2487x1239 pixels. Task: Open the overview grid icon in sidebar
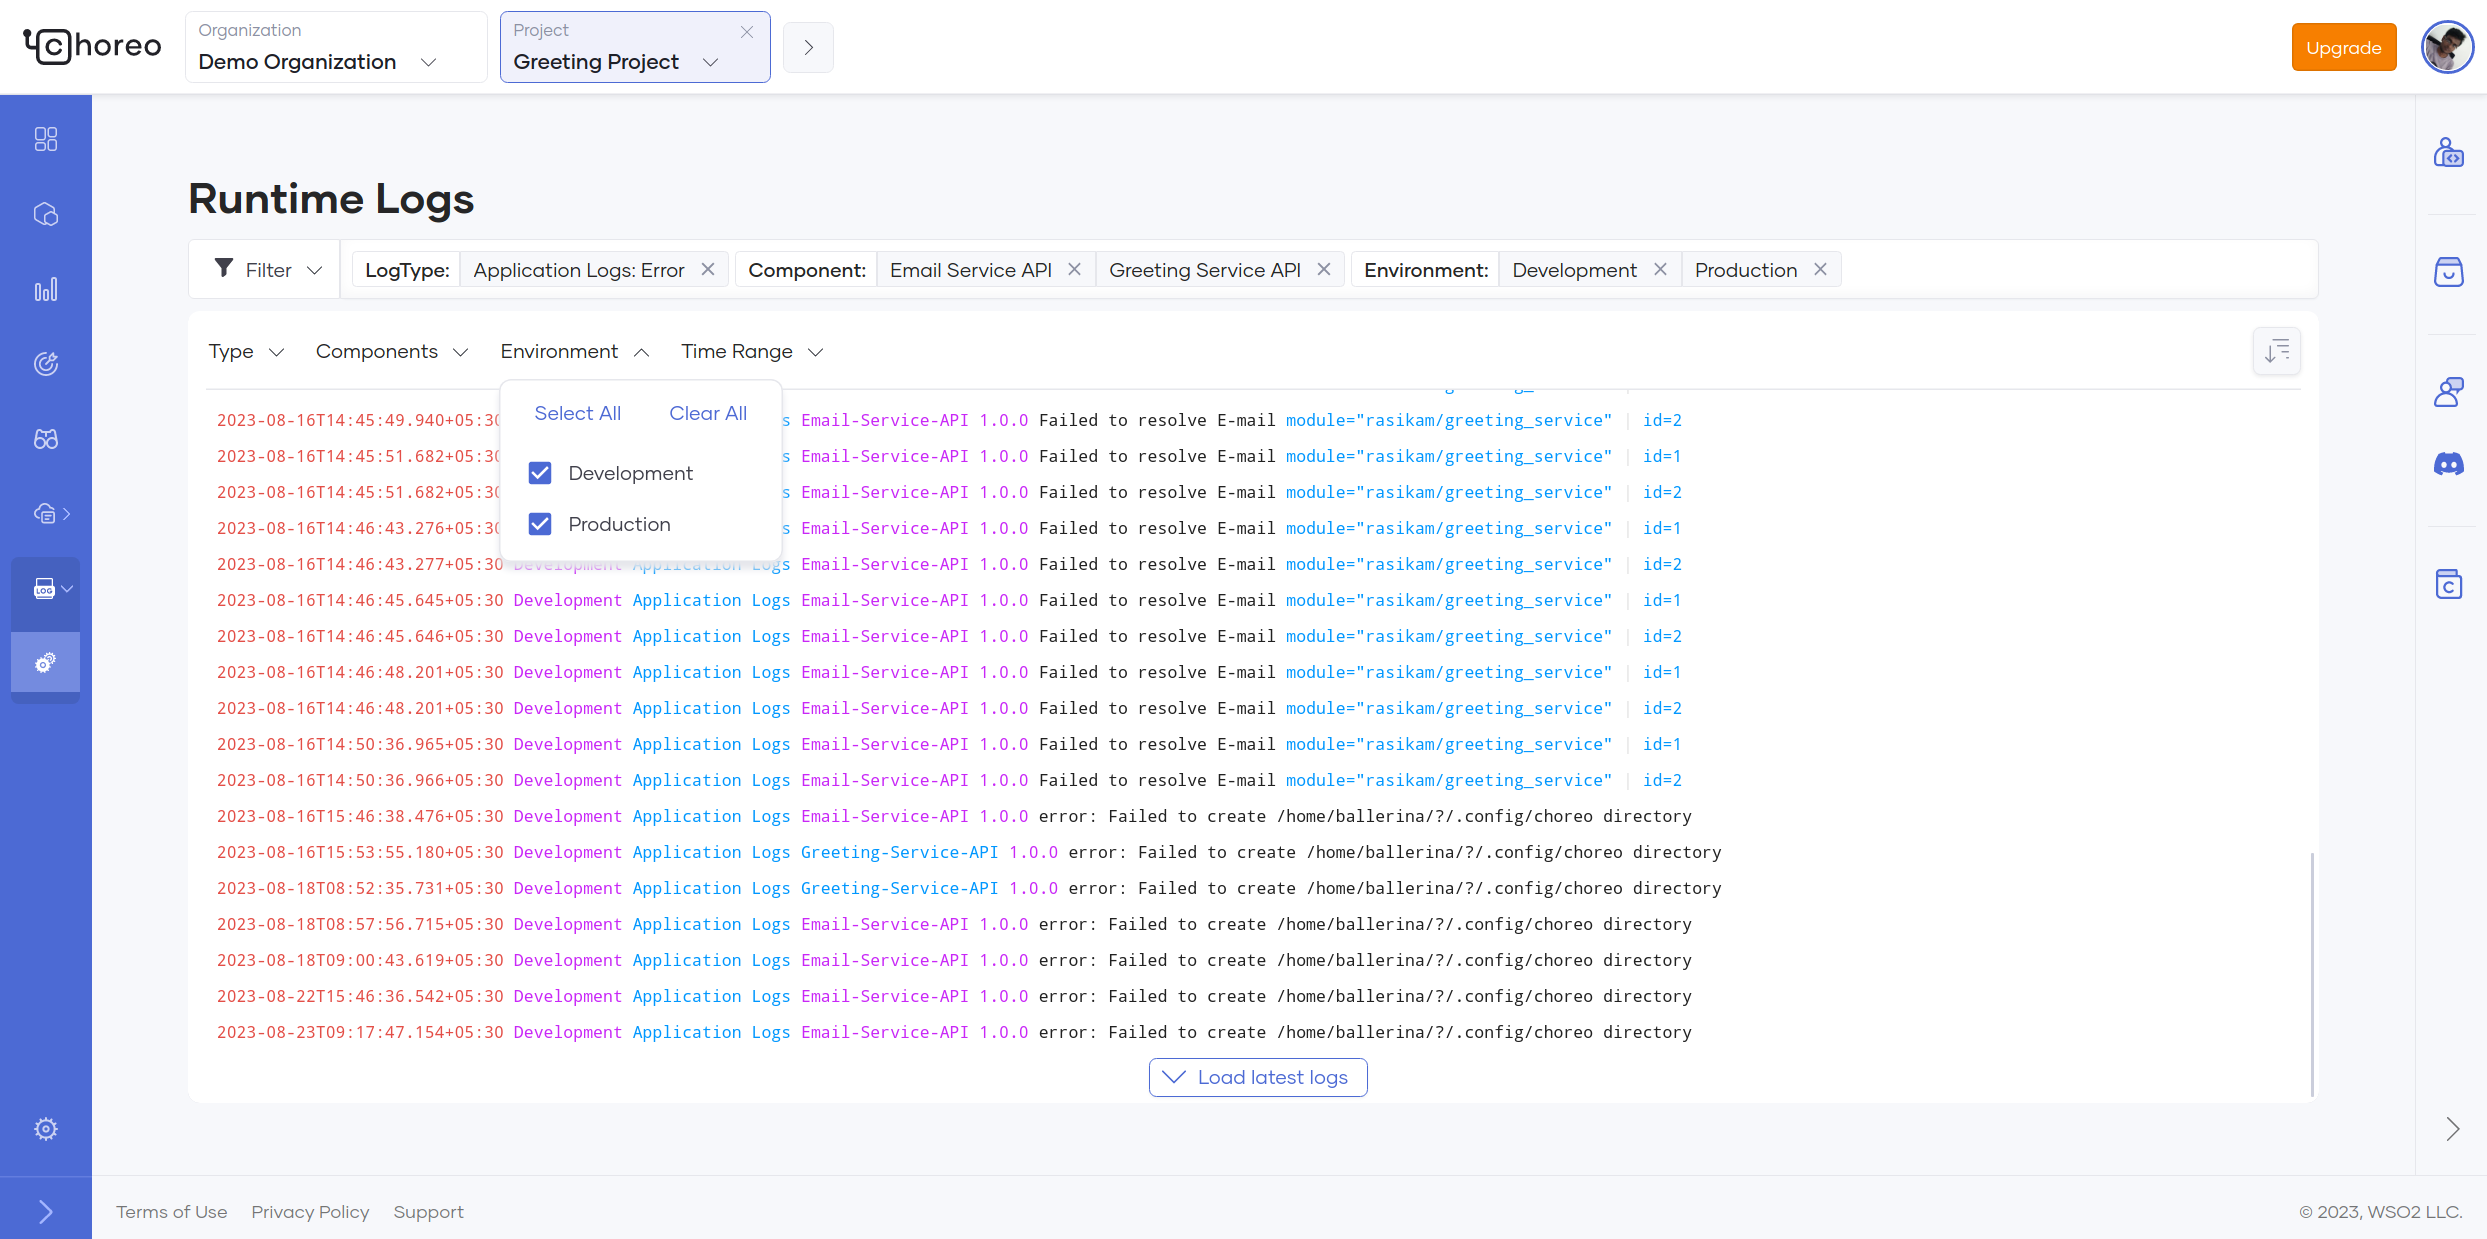(x=46, y=139)
